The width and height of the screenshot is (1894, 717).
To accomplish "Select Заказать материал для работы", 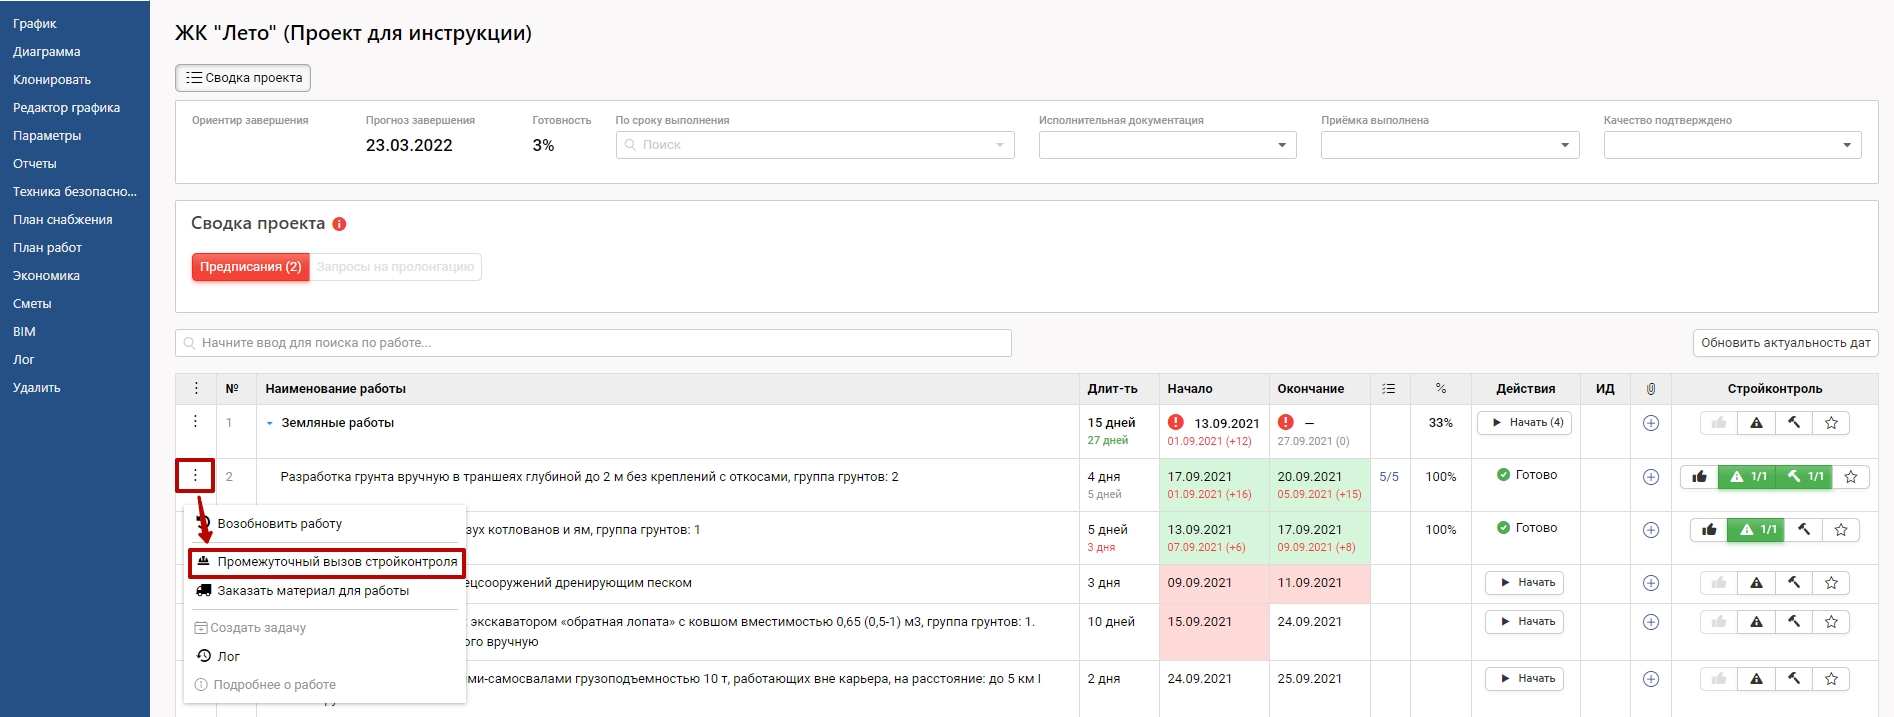I will click(x=313, y=591).
